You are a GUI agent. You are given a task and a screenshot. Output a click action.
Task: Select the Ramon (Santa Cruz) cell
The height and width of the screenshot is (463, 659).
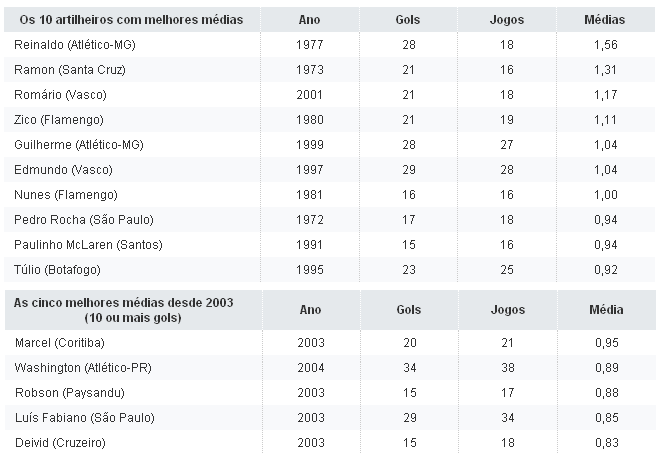click(70, 70)
